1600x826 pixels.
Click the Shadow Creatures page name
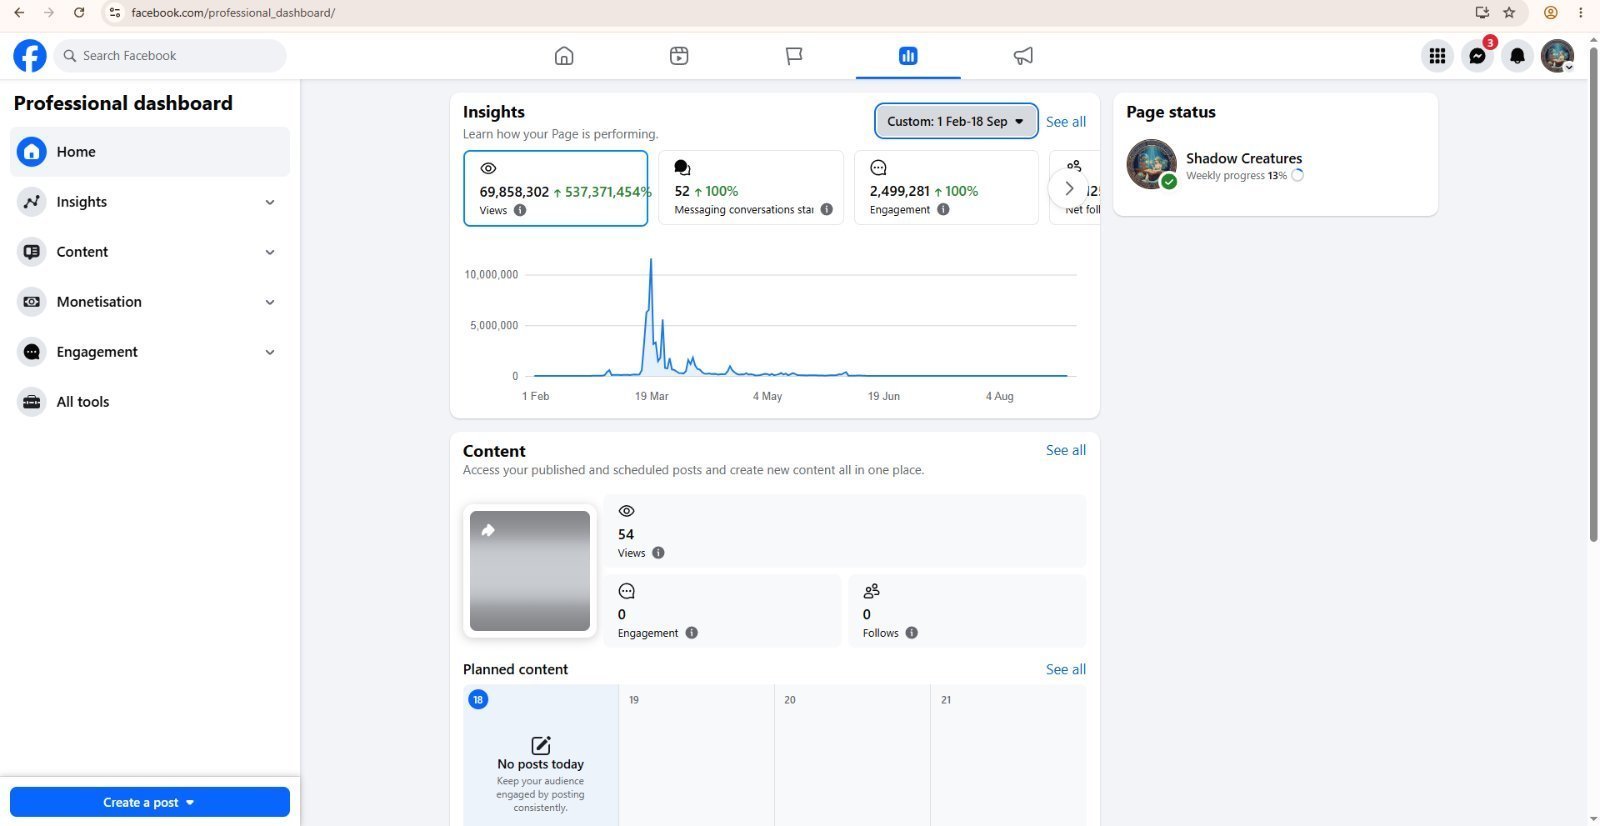(1244, 158)
